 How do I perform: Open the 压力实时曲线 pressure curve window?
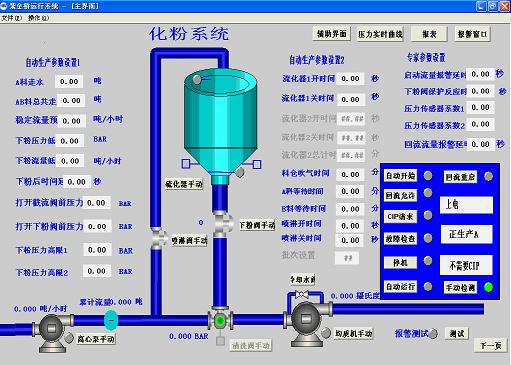tap(380, 34)
